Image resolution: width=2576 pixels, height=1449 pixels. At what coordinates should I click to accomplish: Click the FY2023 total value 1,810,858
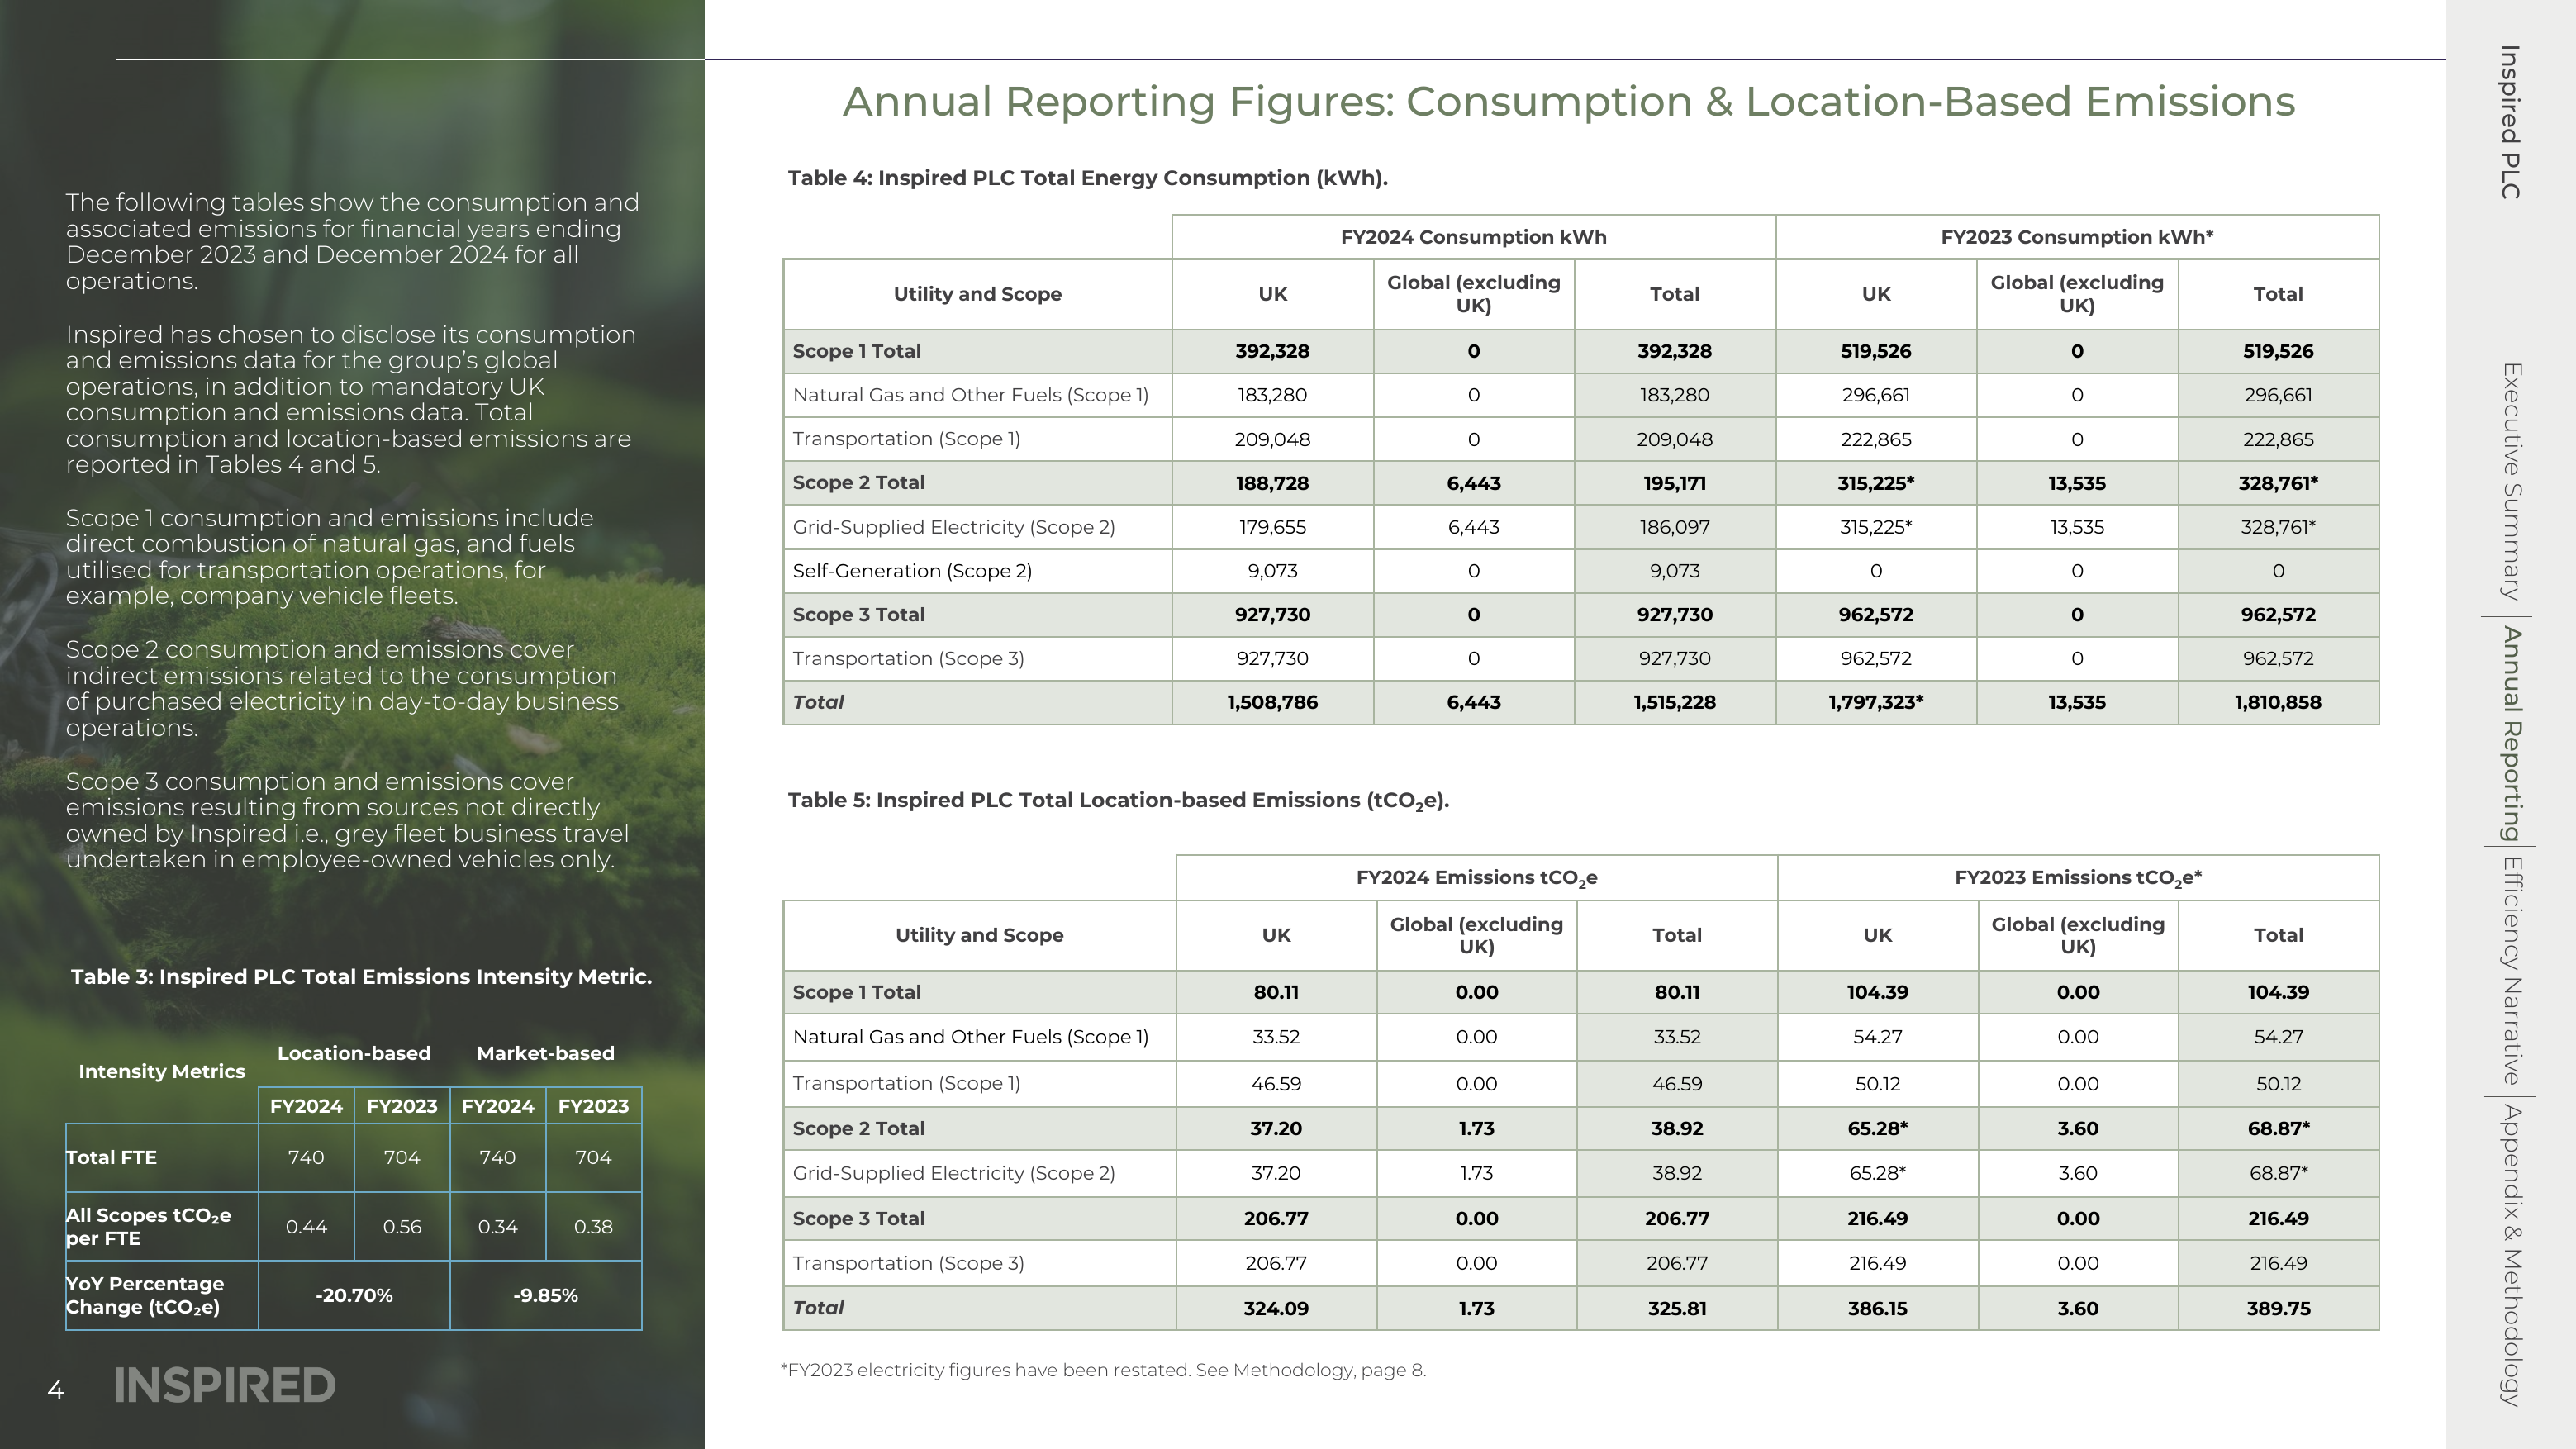pos(2277,702)
